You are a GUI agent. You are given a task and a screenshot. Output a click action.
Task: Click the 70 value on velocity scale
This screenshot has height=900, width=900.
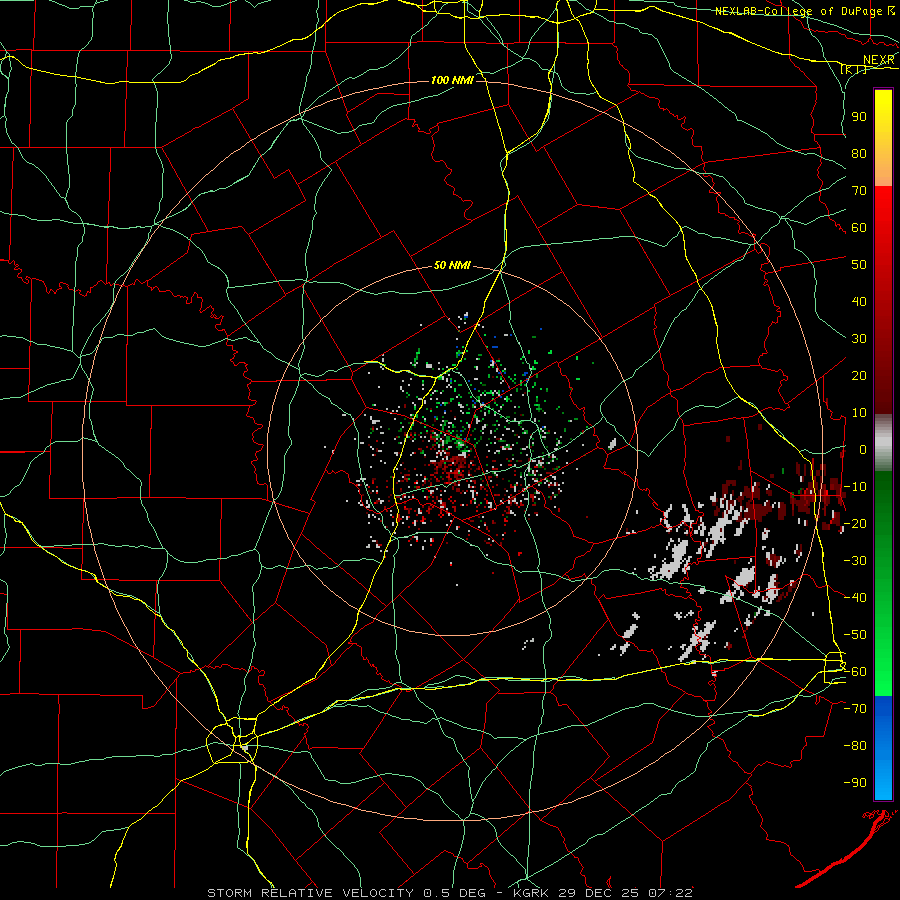tap(859, 191)
